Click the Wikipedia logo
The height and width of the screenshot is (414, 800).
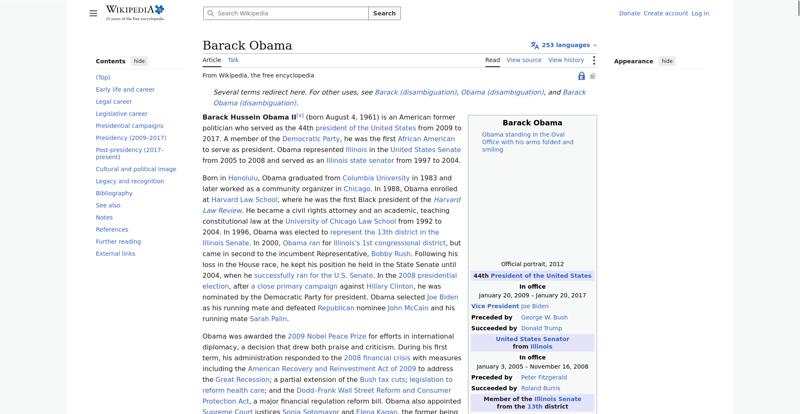[x=135, y=13]
